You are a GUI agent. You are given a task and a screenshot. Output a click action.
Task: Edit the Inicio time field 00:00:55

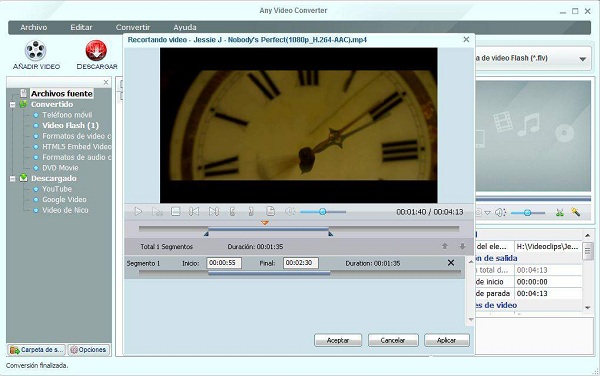click(x=224, y=263)
